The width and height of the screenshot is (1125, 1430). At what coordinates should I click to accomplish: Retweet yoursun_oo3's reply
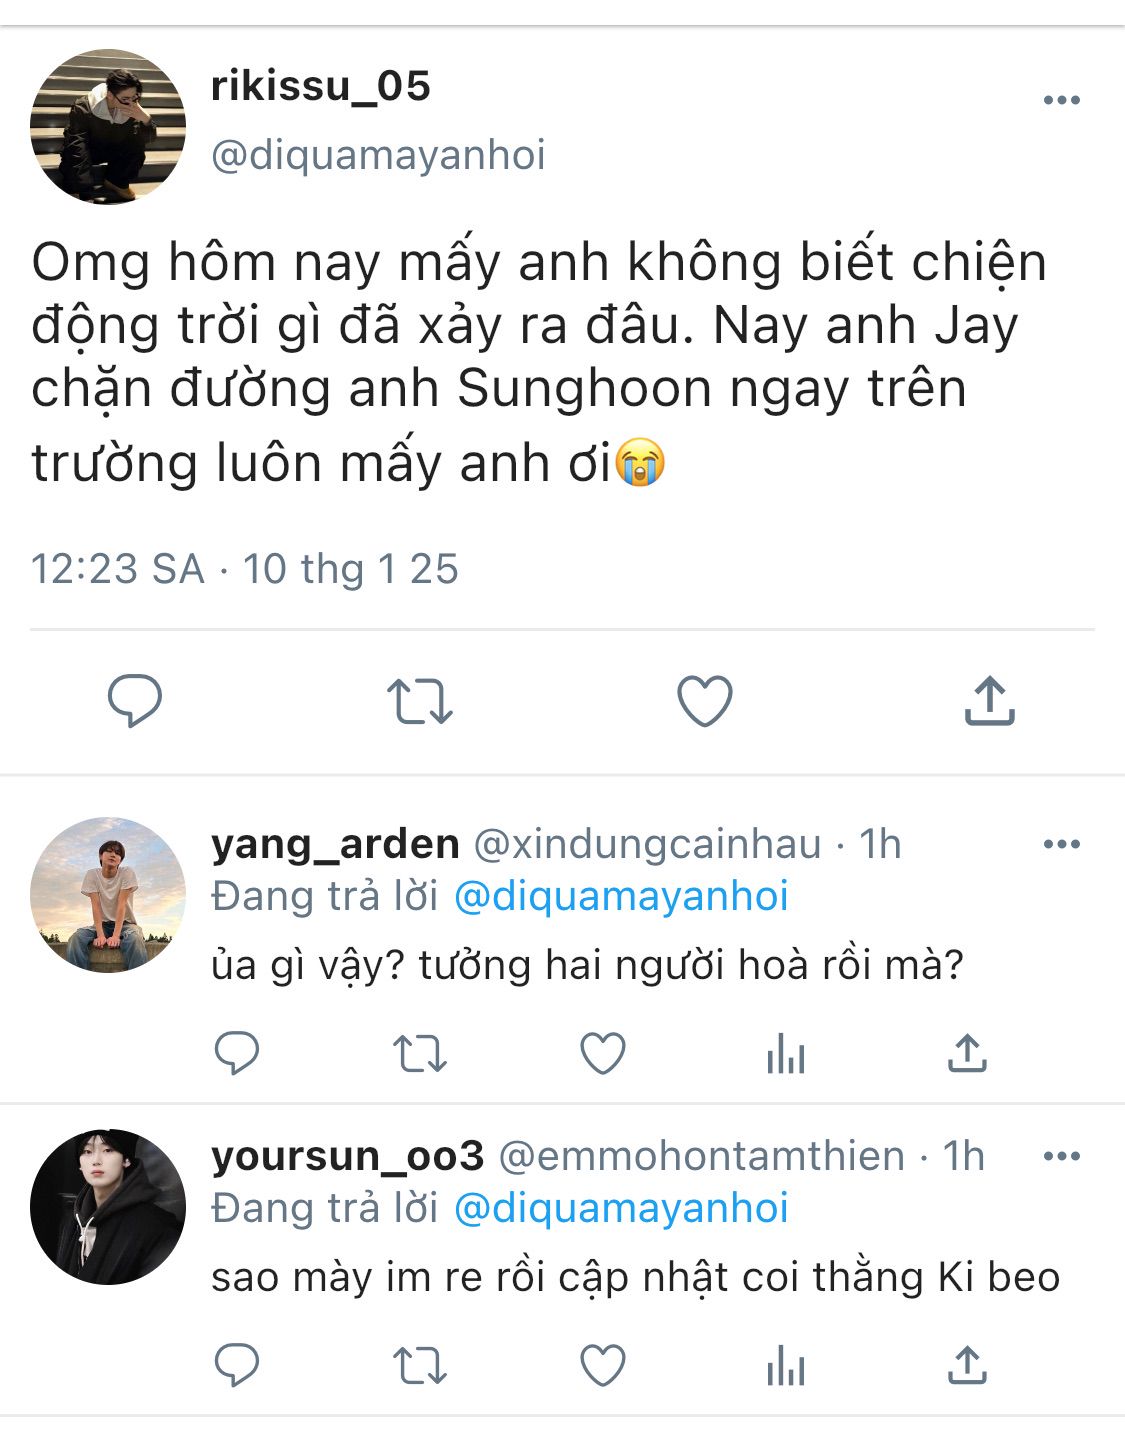click(419, 1366)
